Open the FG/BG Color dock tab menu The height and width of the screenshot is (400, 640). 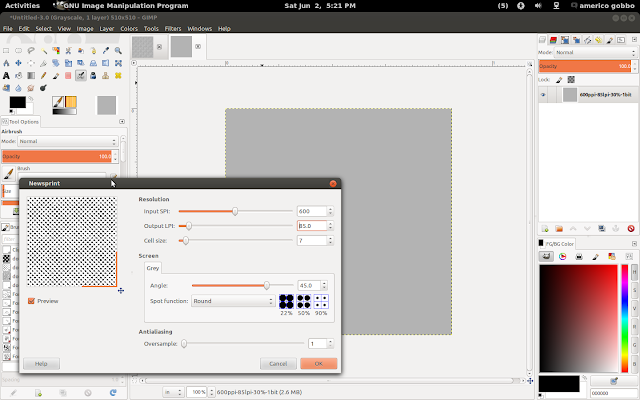[634, 244]
